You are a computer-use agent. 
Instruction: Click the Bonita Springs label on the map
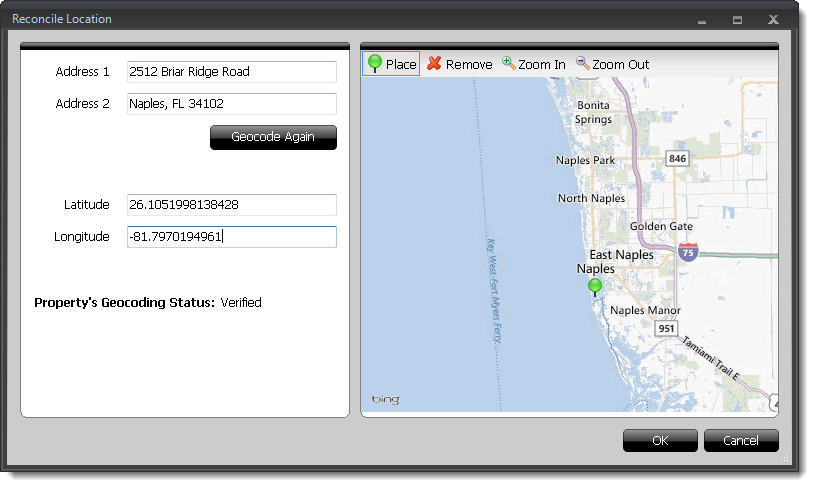tap(593, 112)
